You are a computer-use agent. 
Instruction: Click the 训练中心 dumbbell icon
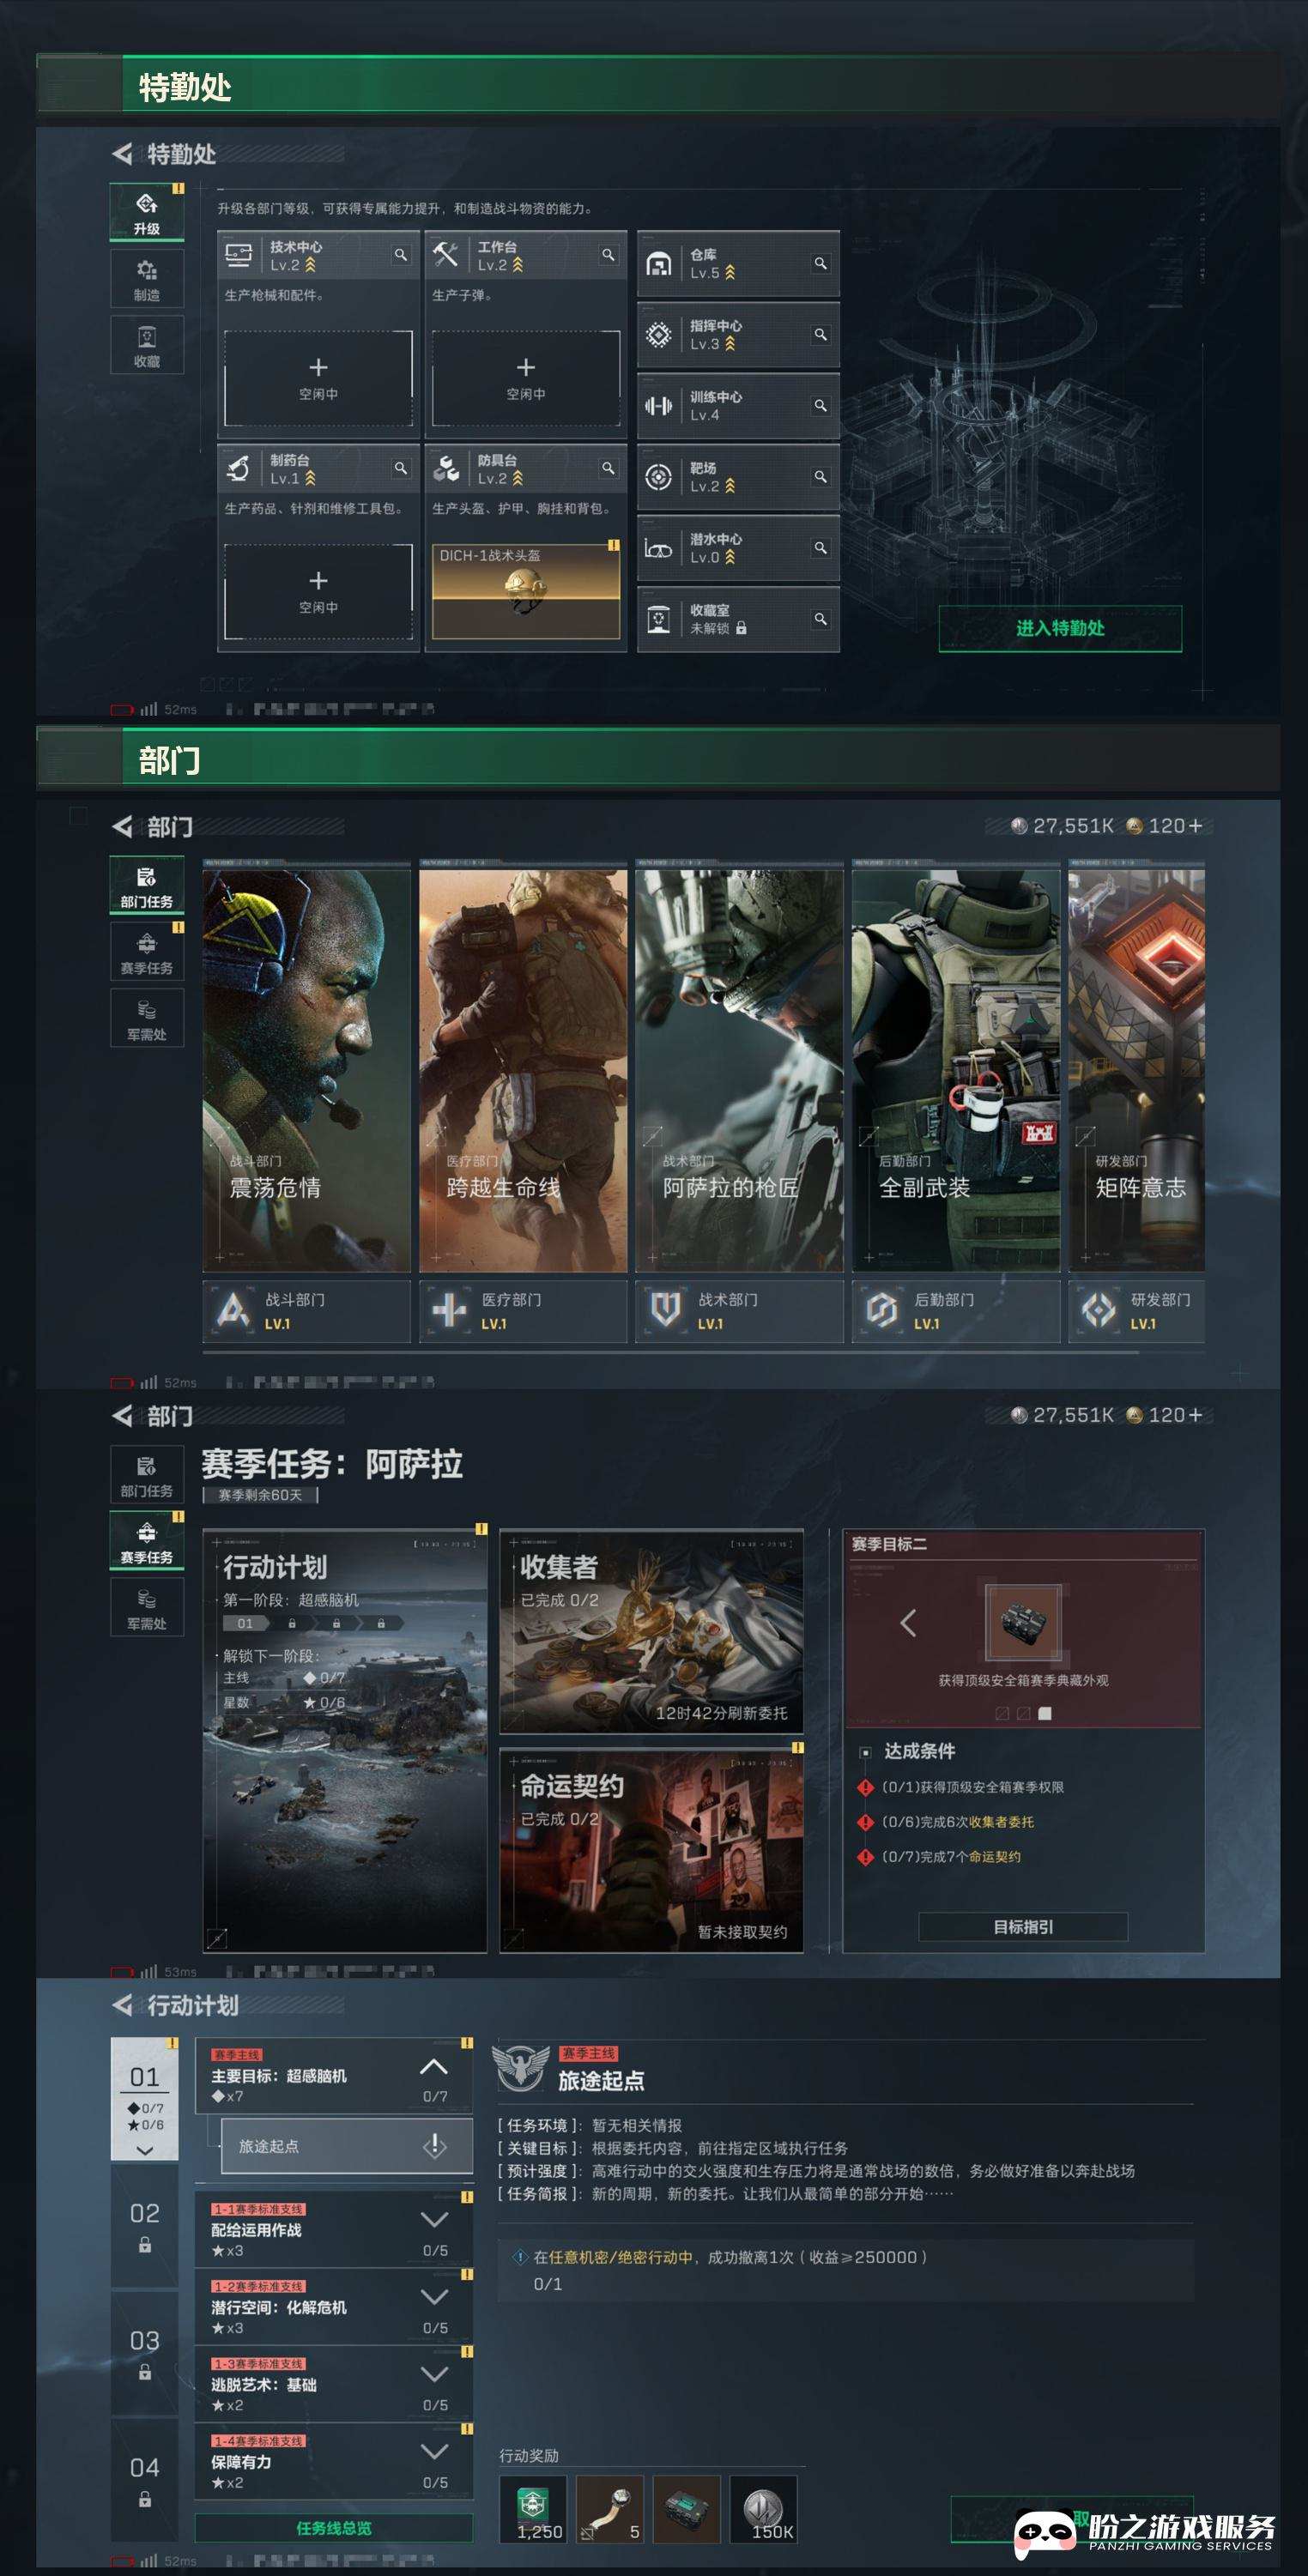point(658,406)
